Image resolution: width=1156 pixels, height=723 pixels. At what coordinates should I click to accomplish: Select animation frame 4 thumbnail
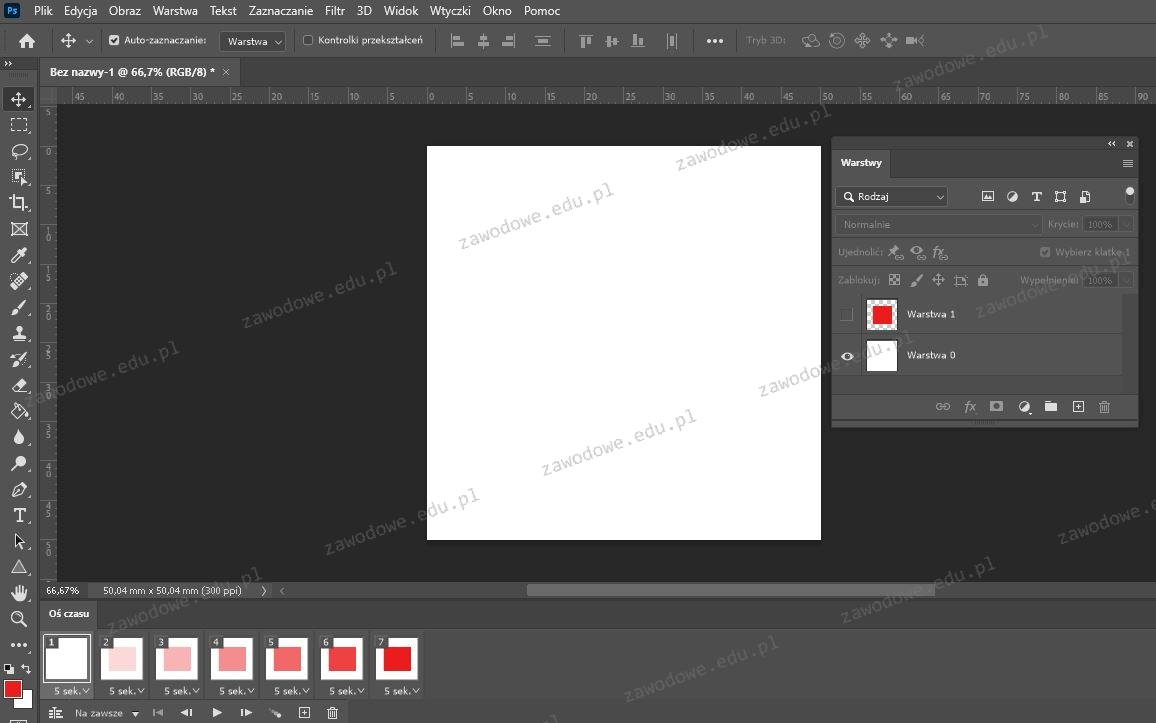click(232, 658)
